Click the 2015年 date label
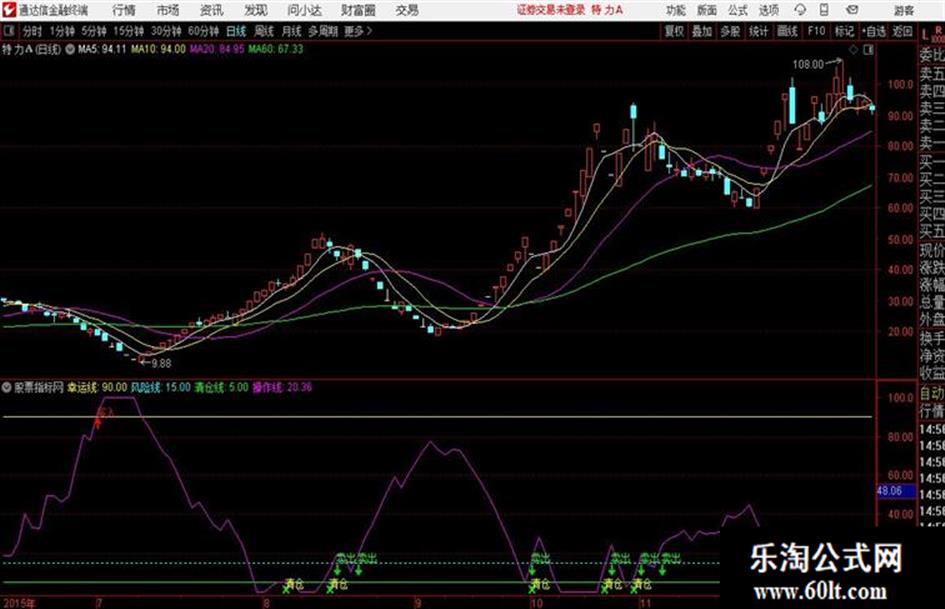Image resolution: width=945 pixels, height=609 pixels. [x=19, y=603]
